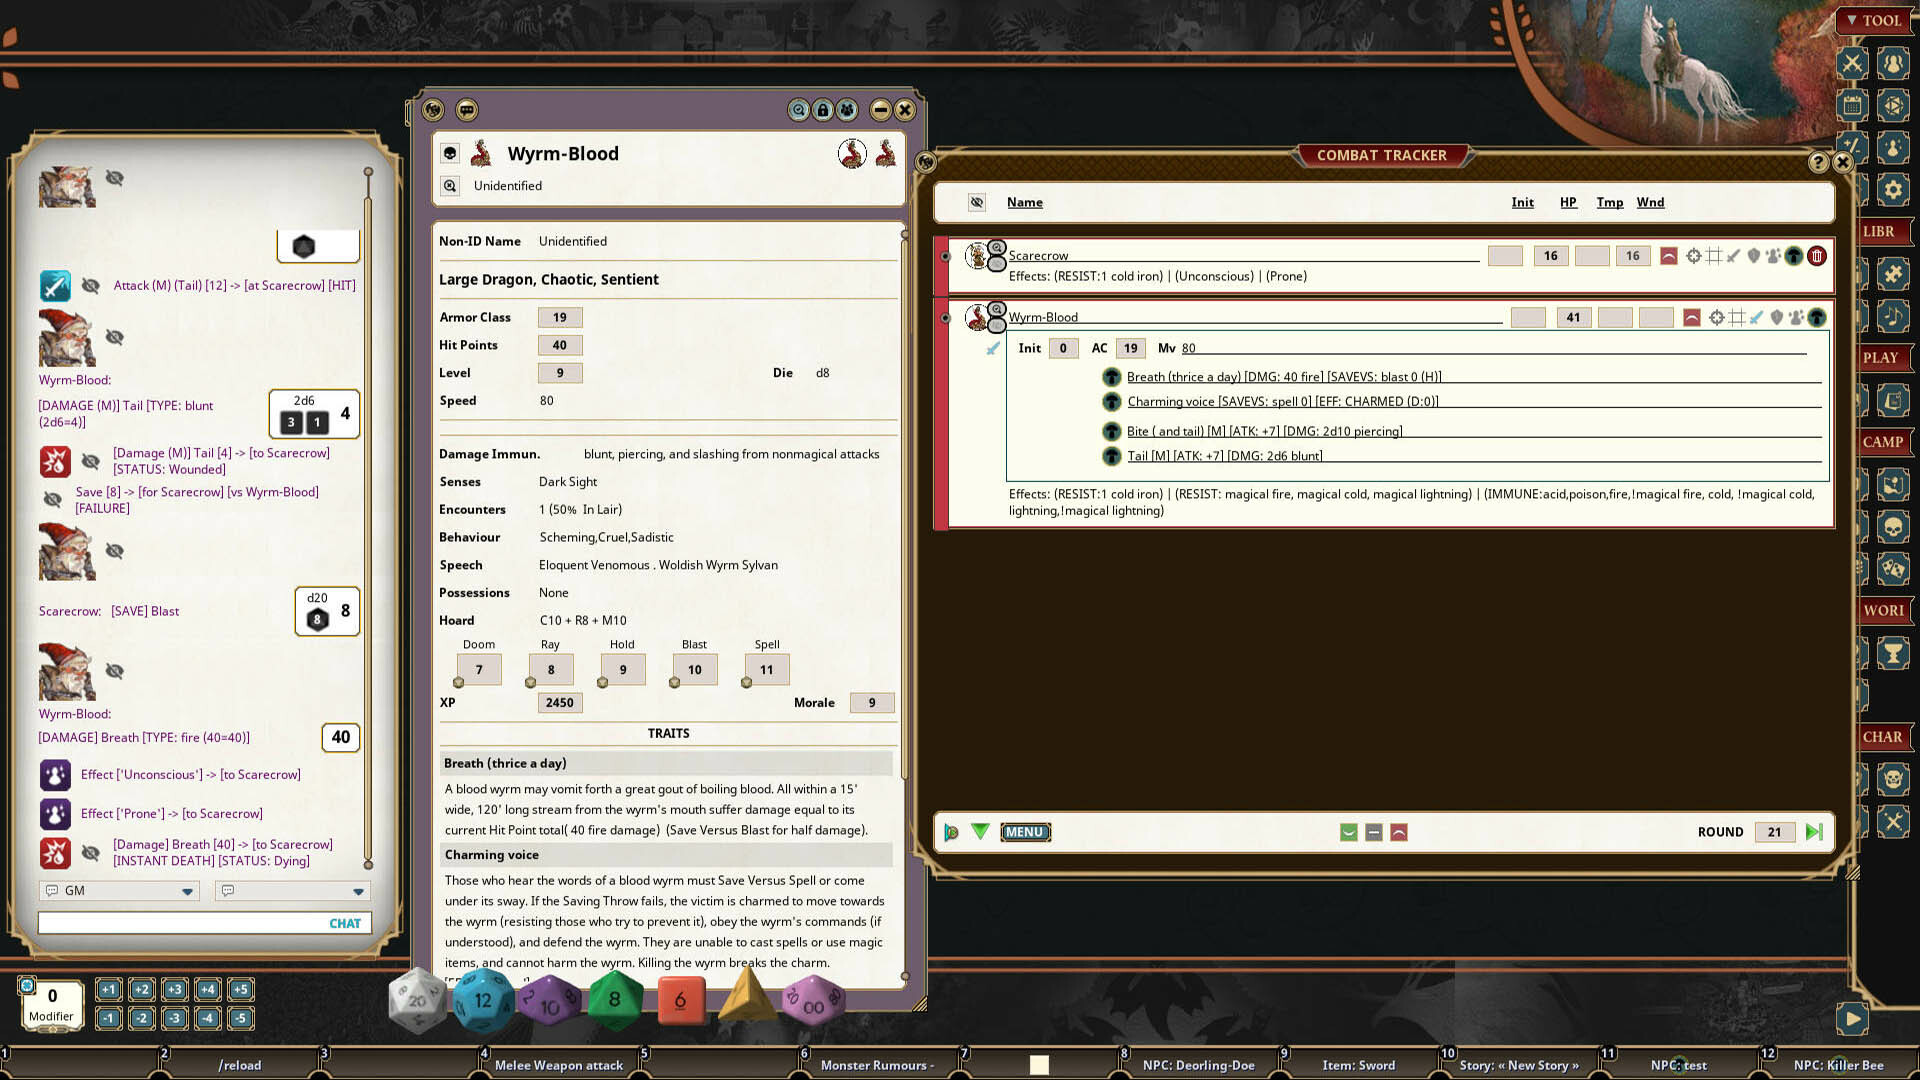The height and width of the screenshot is (1080, 1920).
Task: Toggle the lock icon on the Wyrm-Blood window
Action: coord(822,110)
